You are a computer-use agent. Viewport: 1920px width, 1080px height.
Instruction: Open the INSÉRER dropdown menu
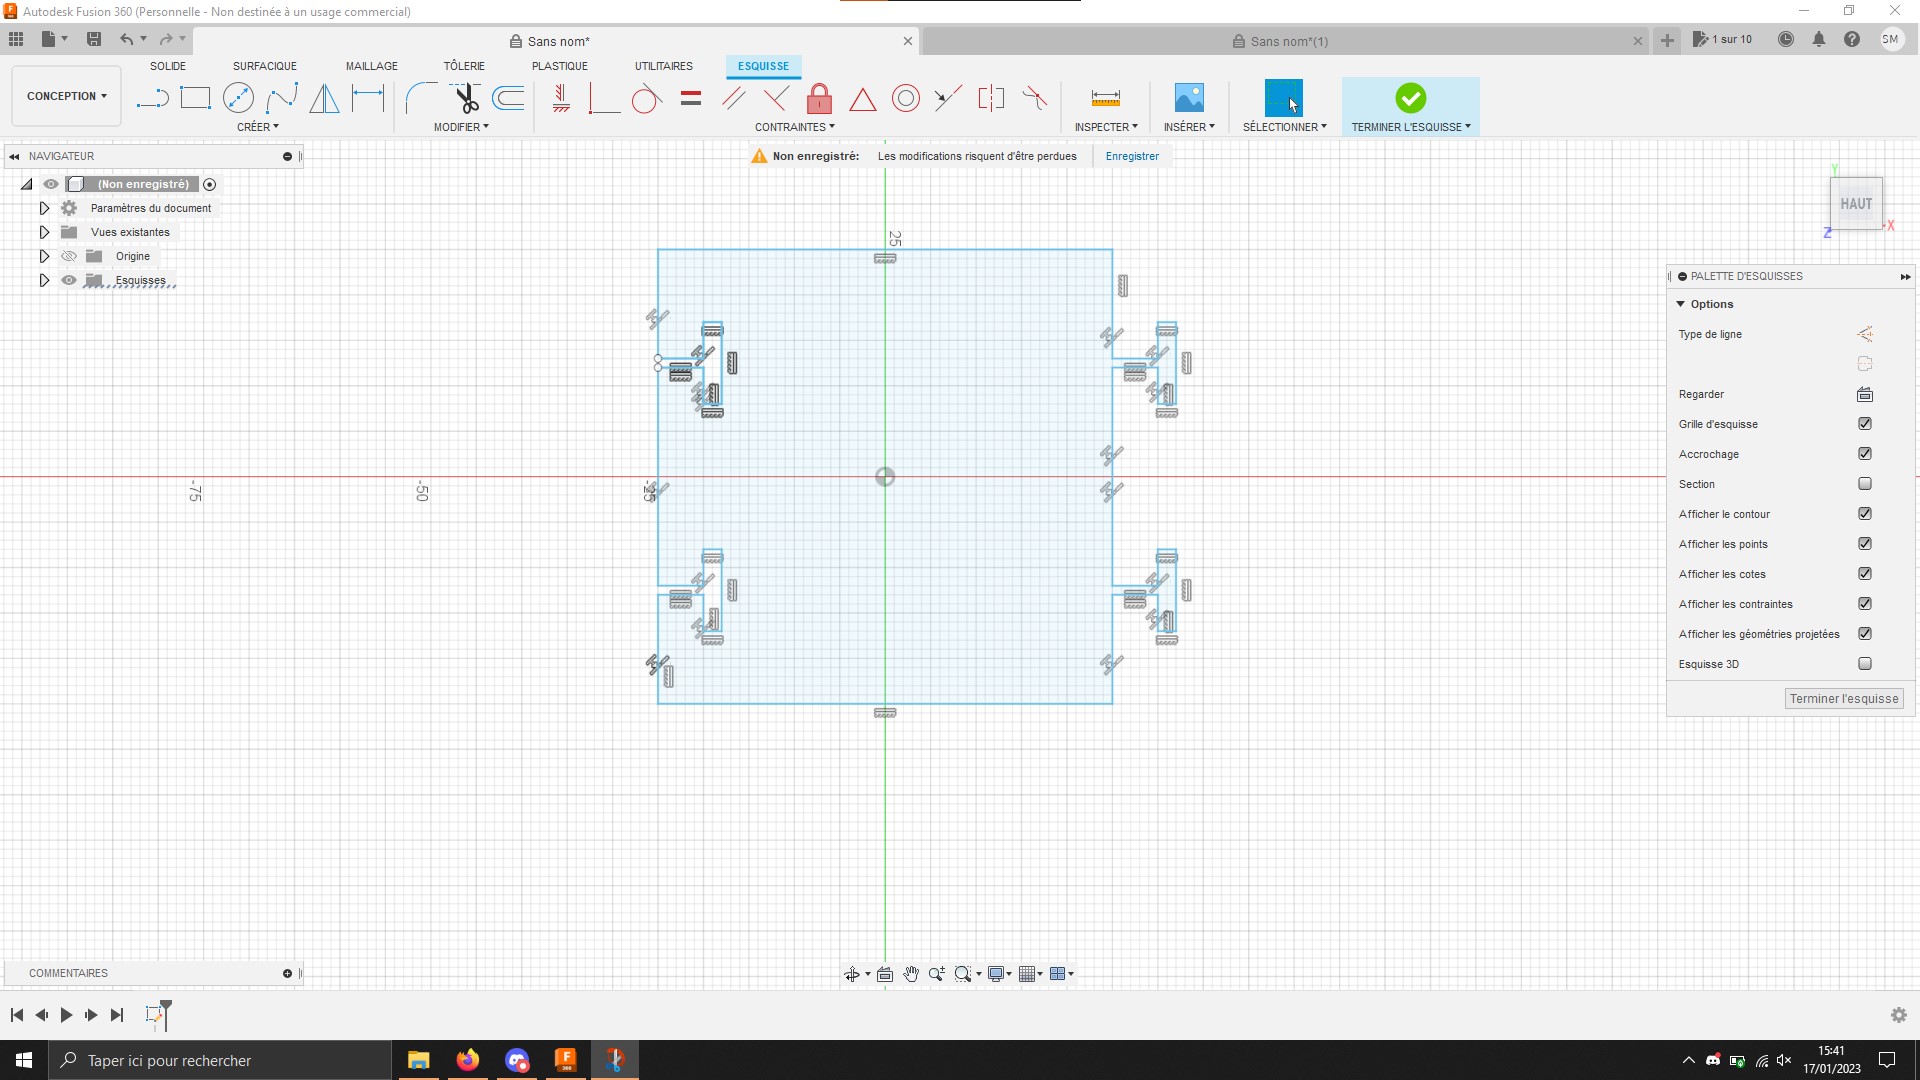pos(1189,127)
